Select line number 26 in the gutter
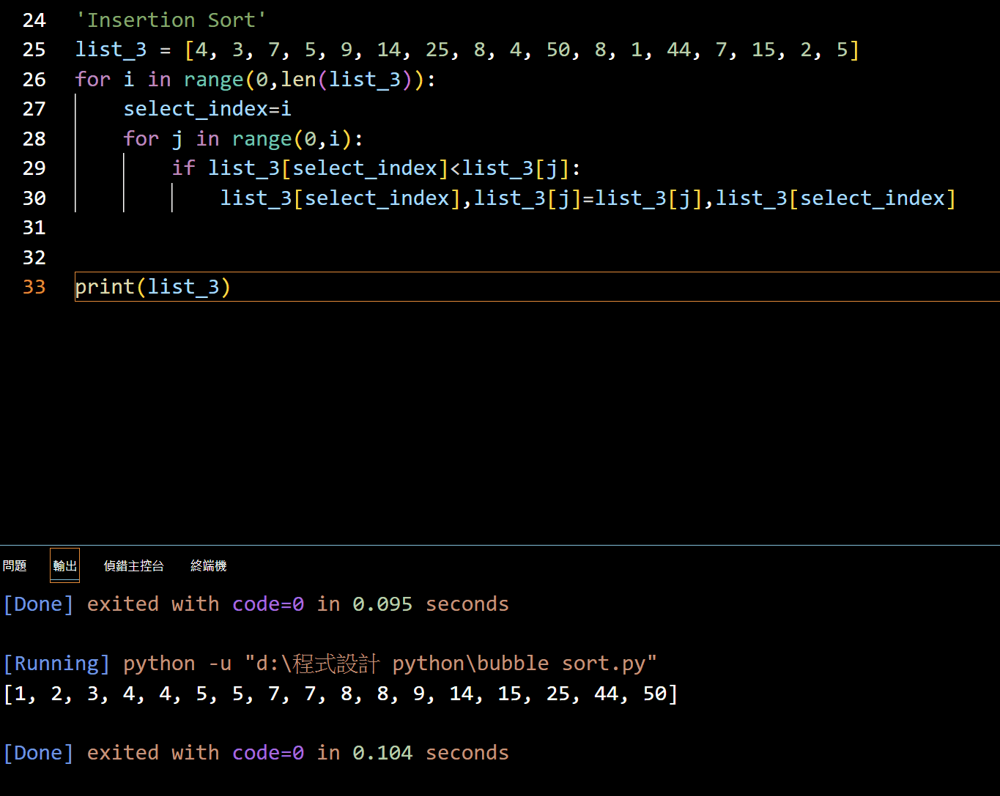 (34, 79)
